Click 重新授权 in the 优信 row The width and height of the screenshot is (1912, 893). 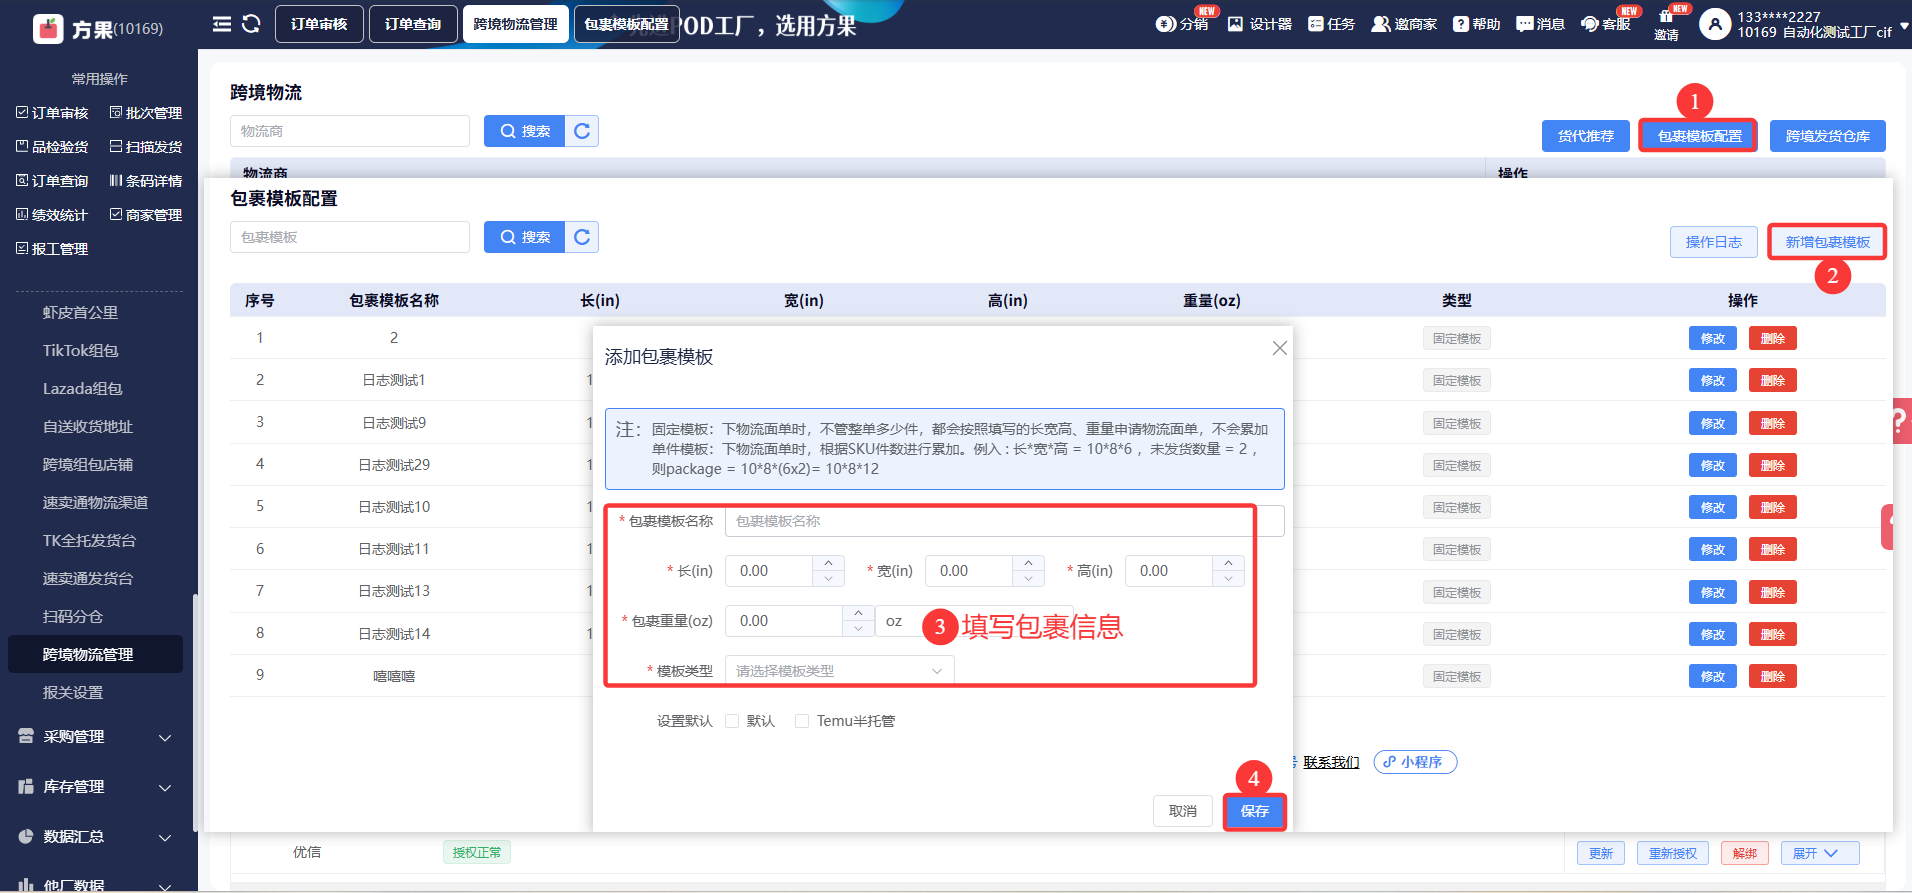(x=1673, y=853)
